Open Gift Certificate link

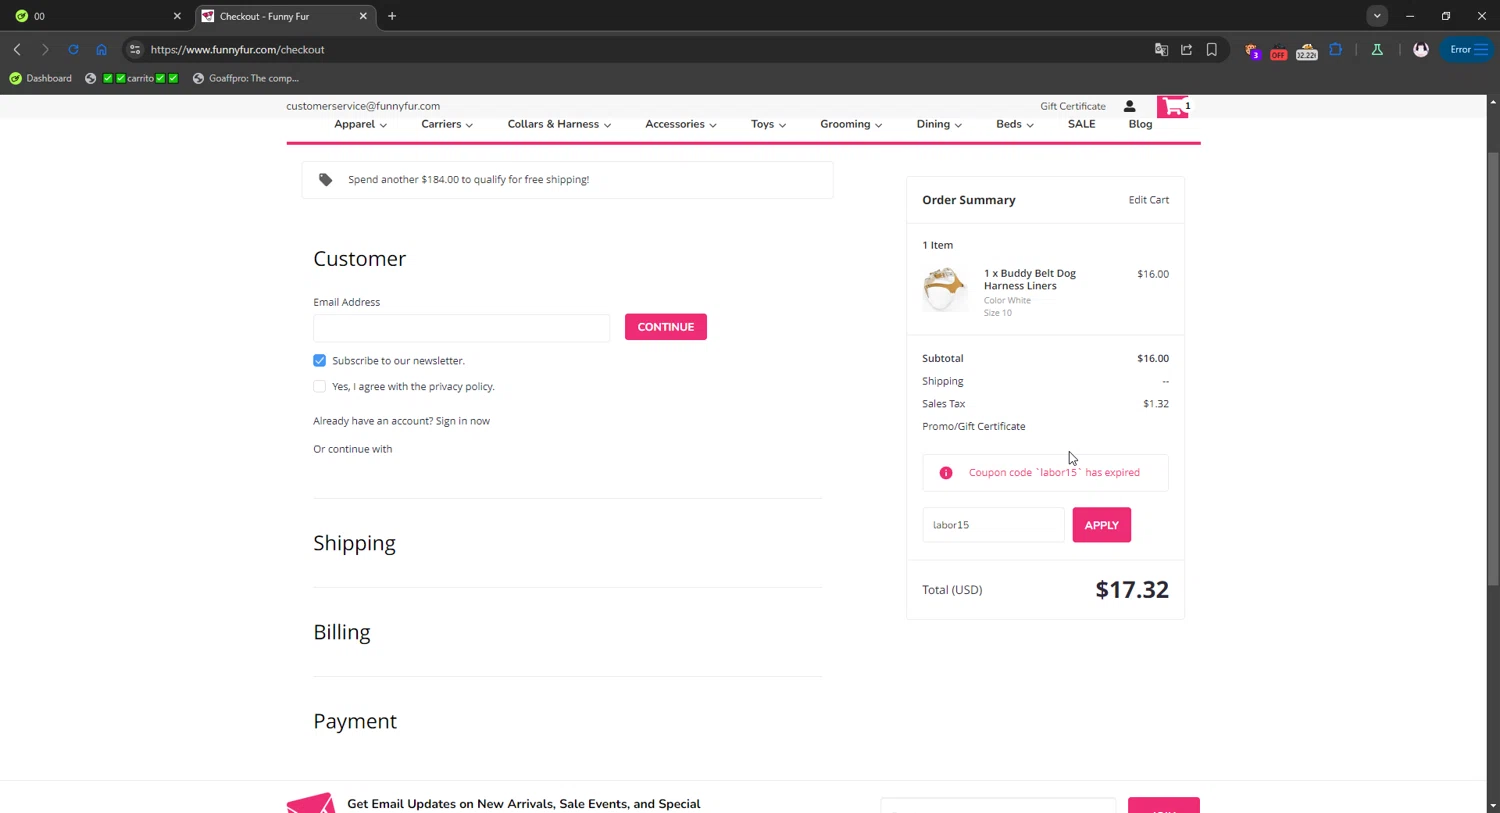pos(1072,106)
